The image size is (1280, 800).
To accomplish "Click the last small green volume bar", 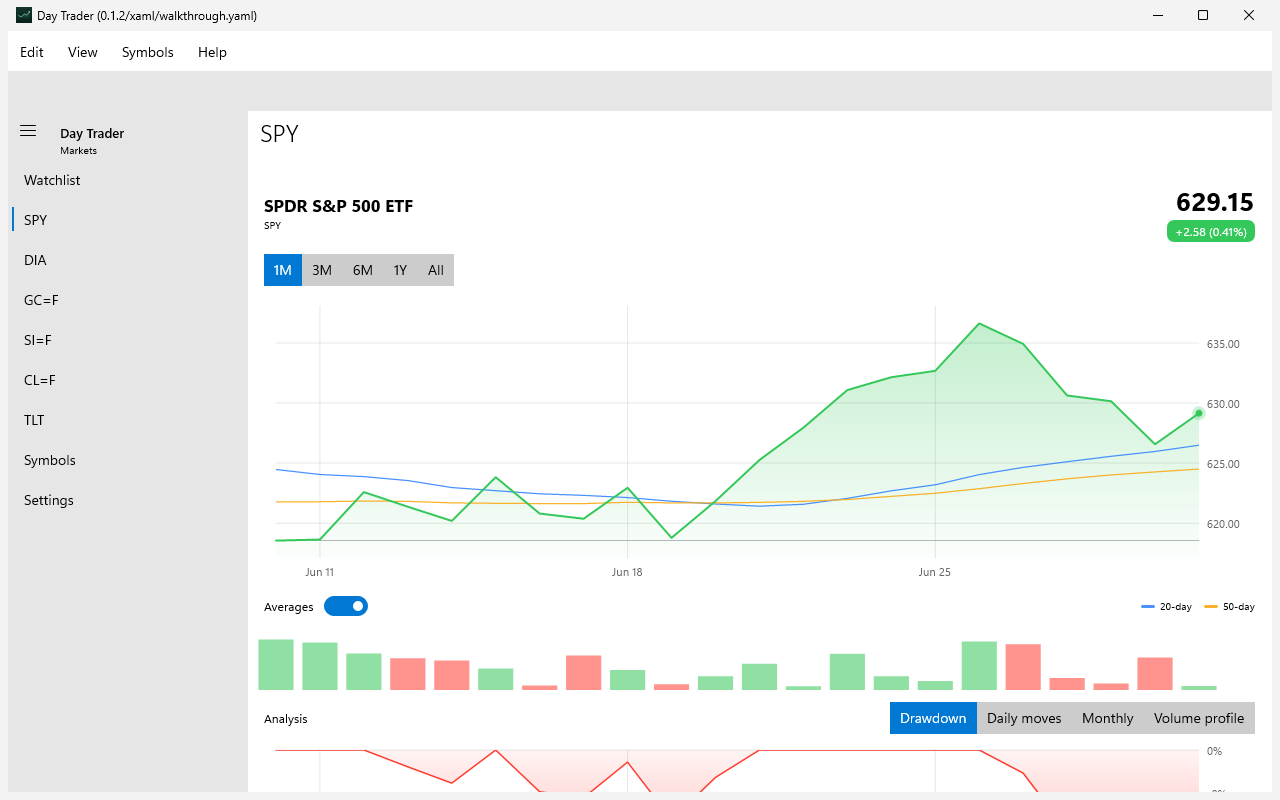I will click(x=1199, y=687).
